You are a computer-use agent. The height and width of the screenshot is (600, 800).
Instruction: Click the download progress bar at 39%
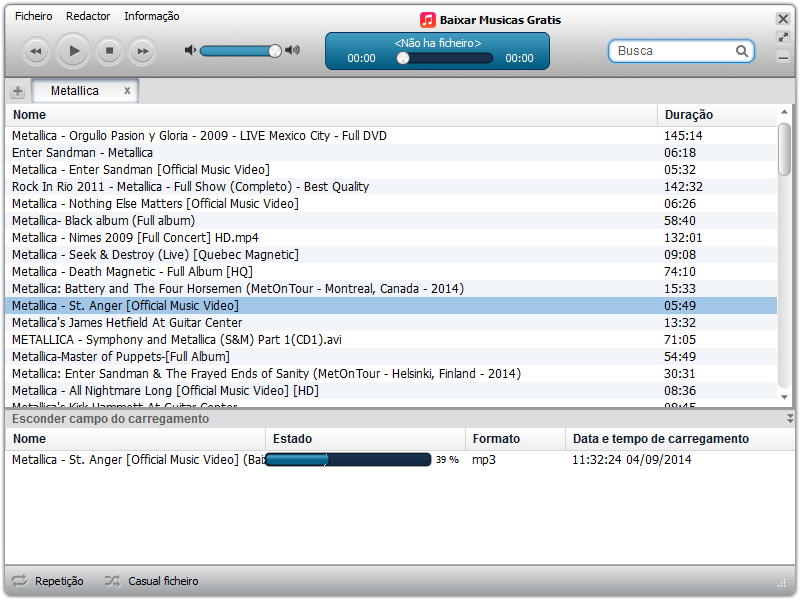348,460
